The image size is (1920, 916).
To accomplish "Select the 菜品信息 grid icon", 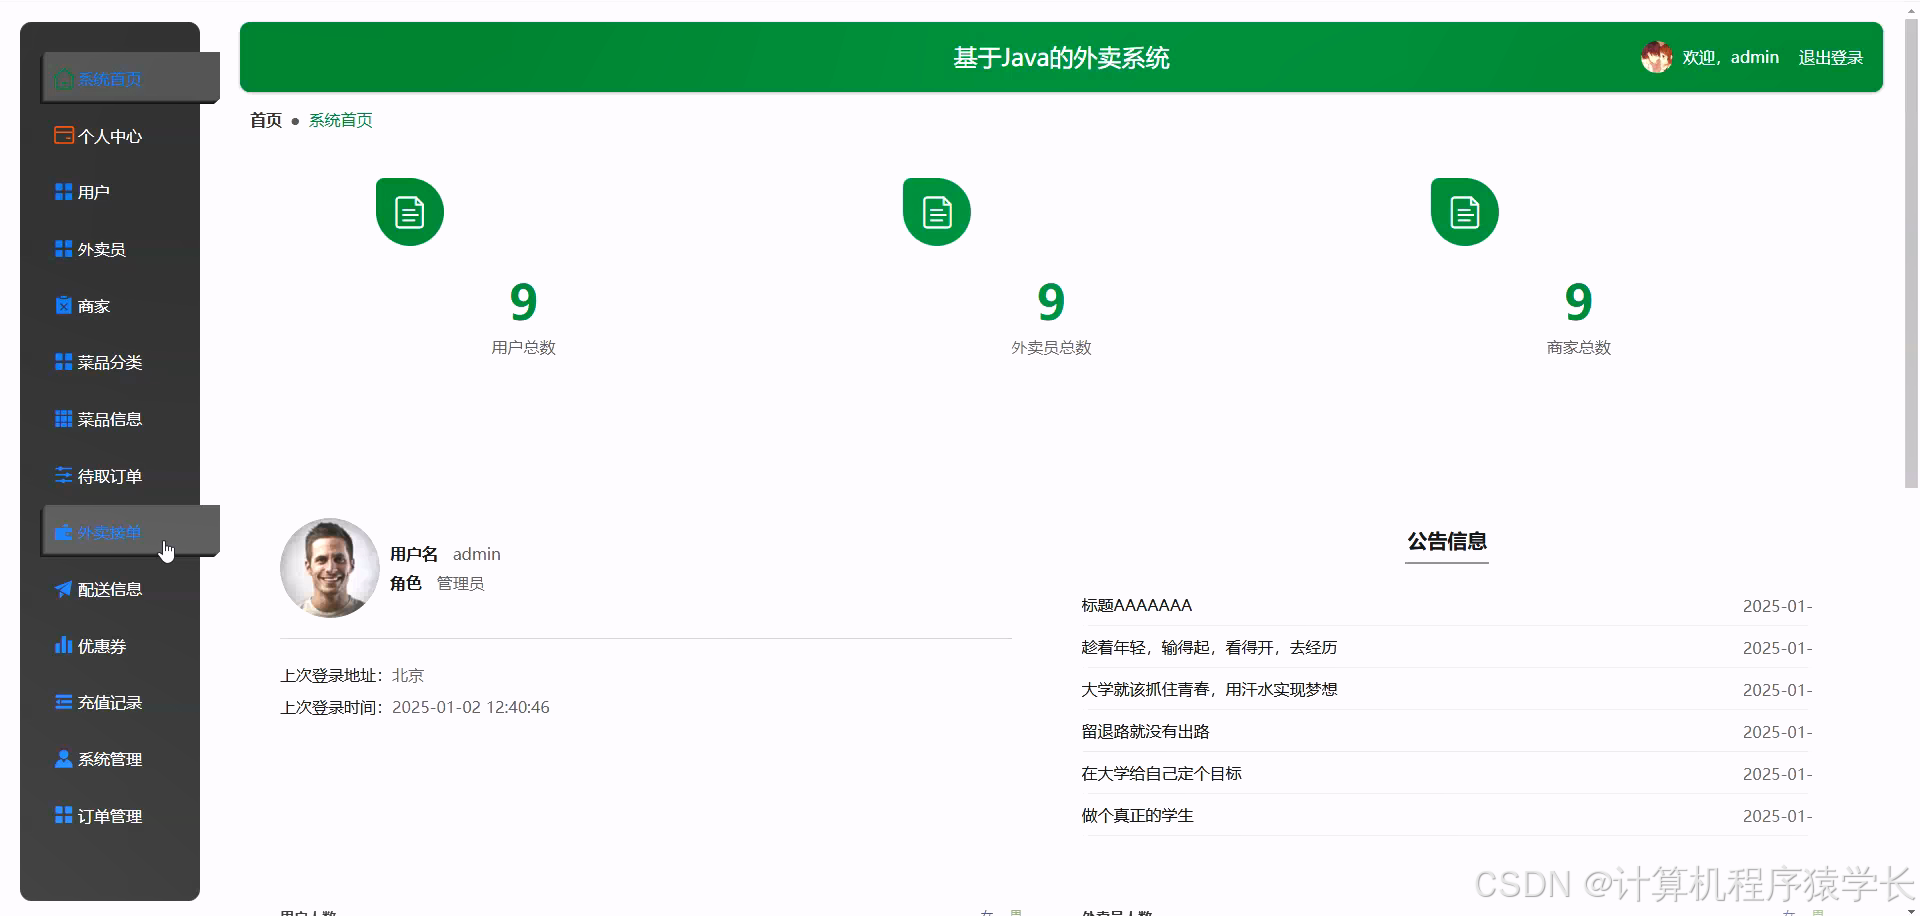I will 63,418.
